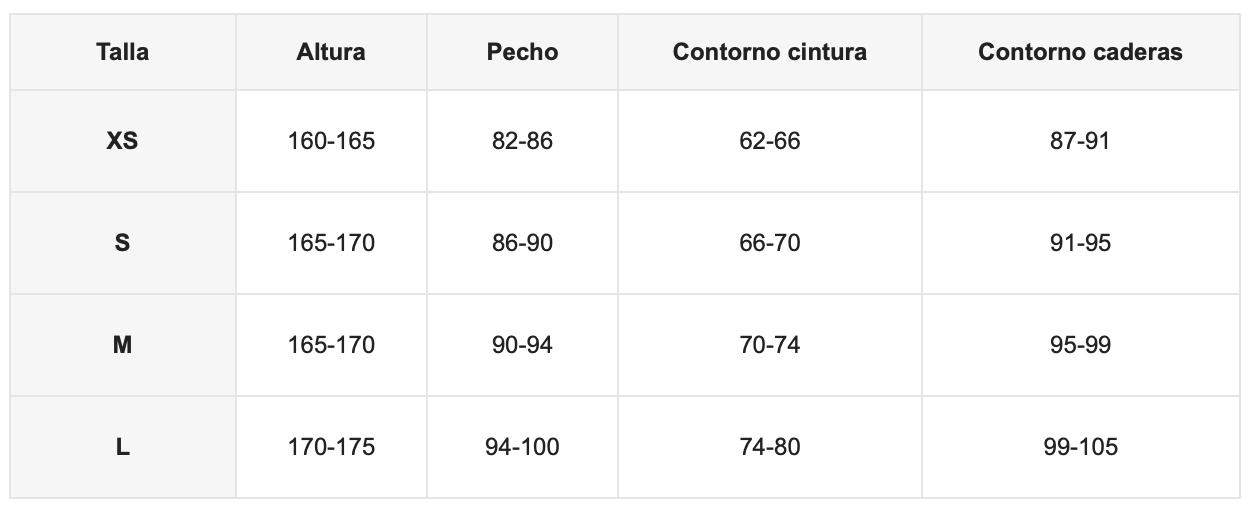Click the 170-175 height cell

(x=331, y=447)
